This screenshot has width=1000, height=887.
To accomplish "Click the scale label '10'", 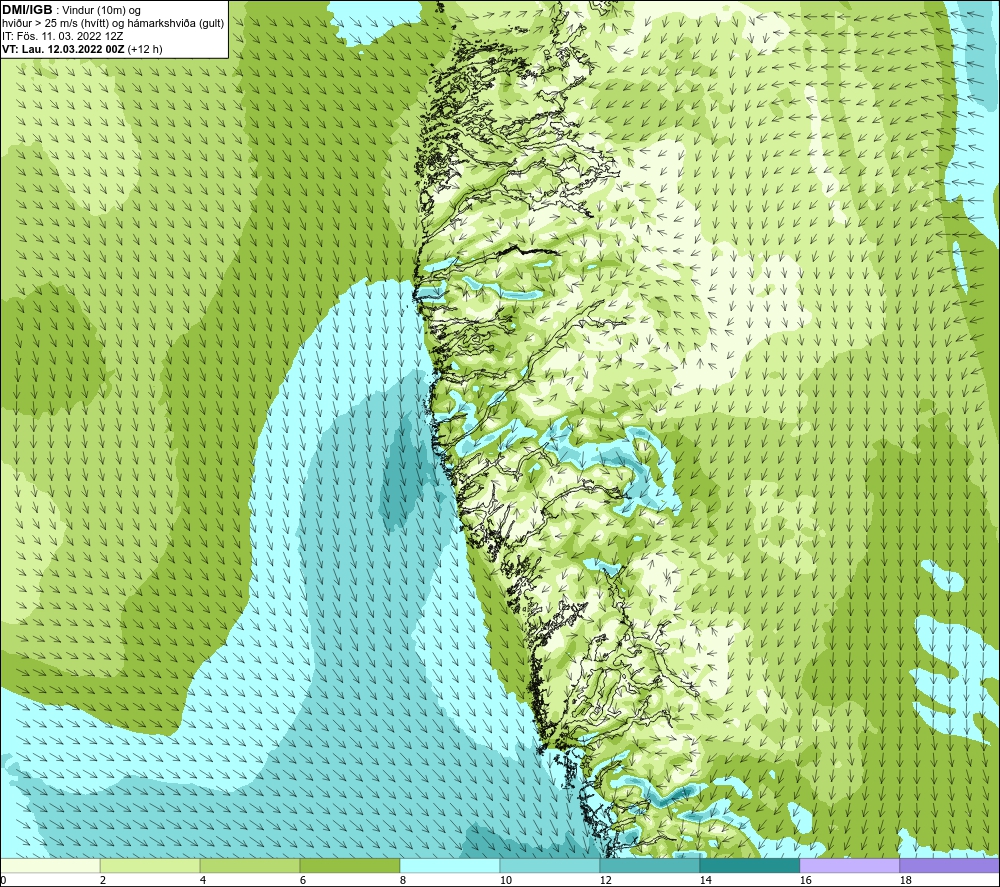I will [505, 881].
